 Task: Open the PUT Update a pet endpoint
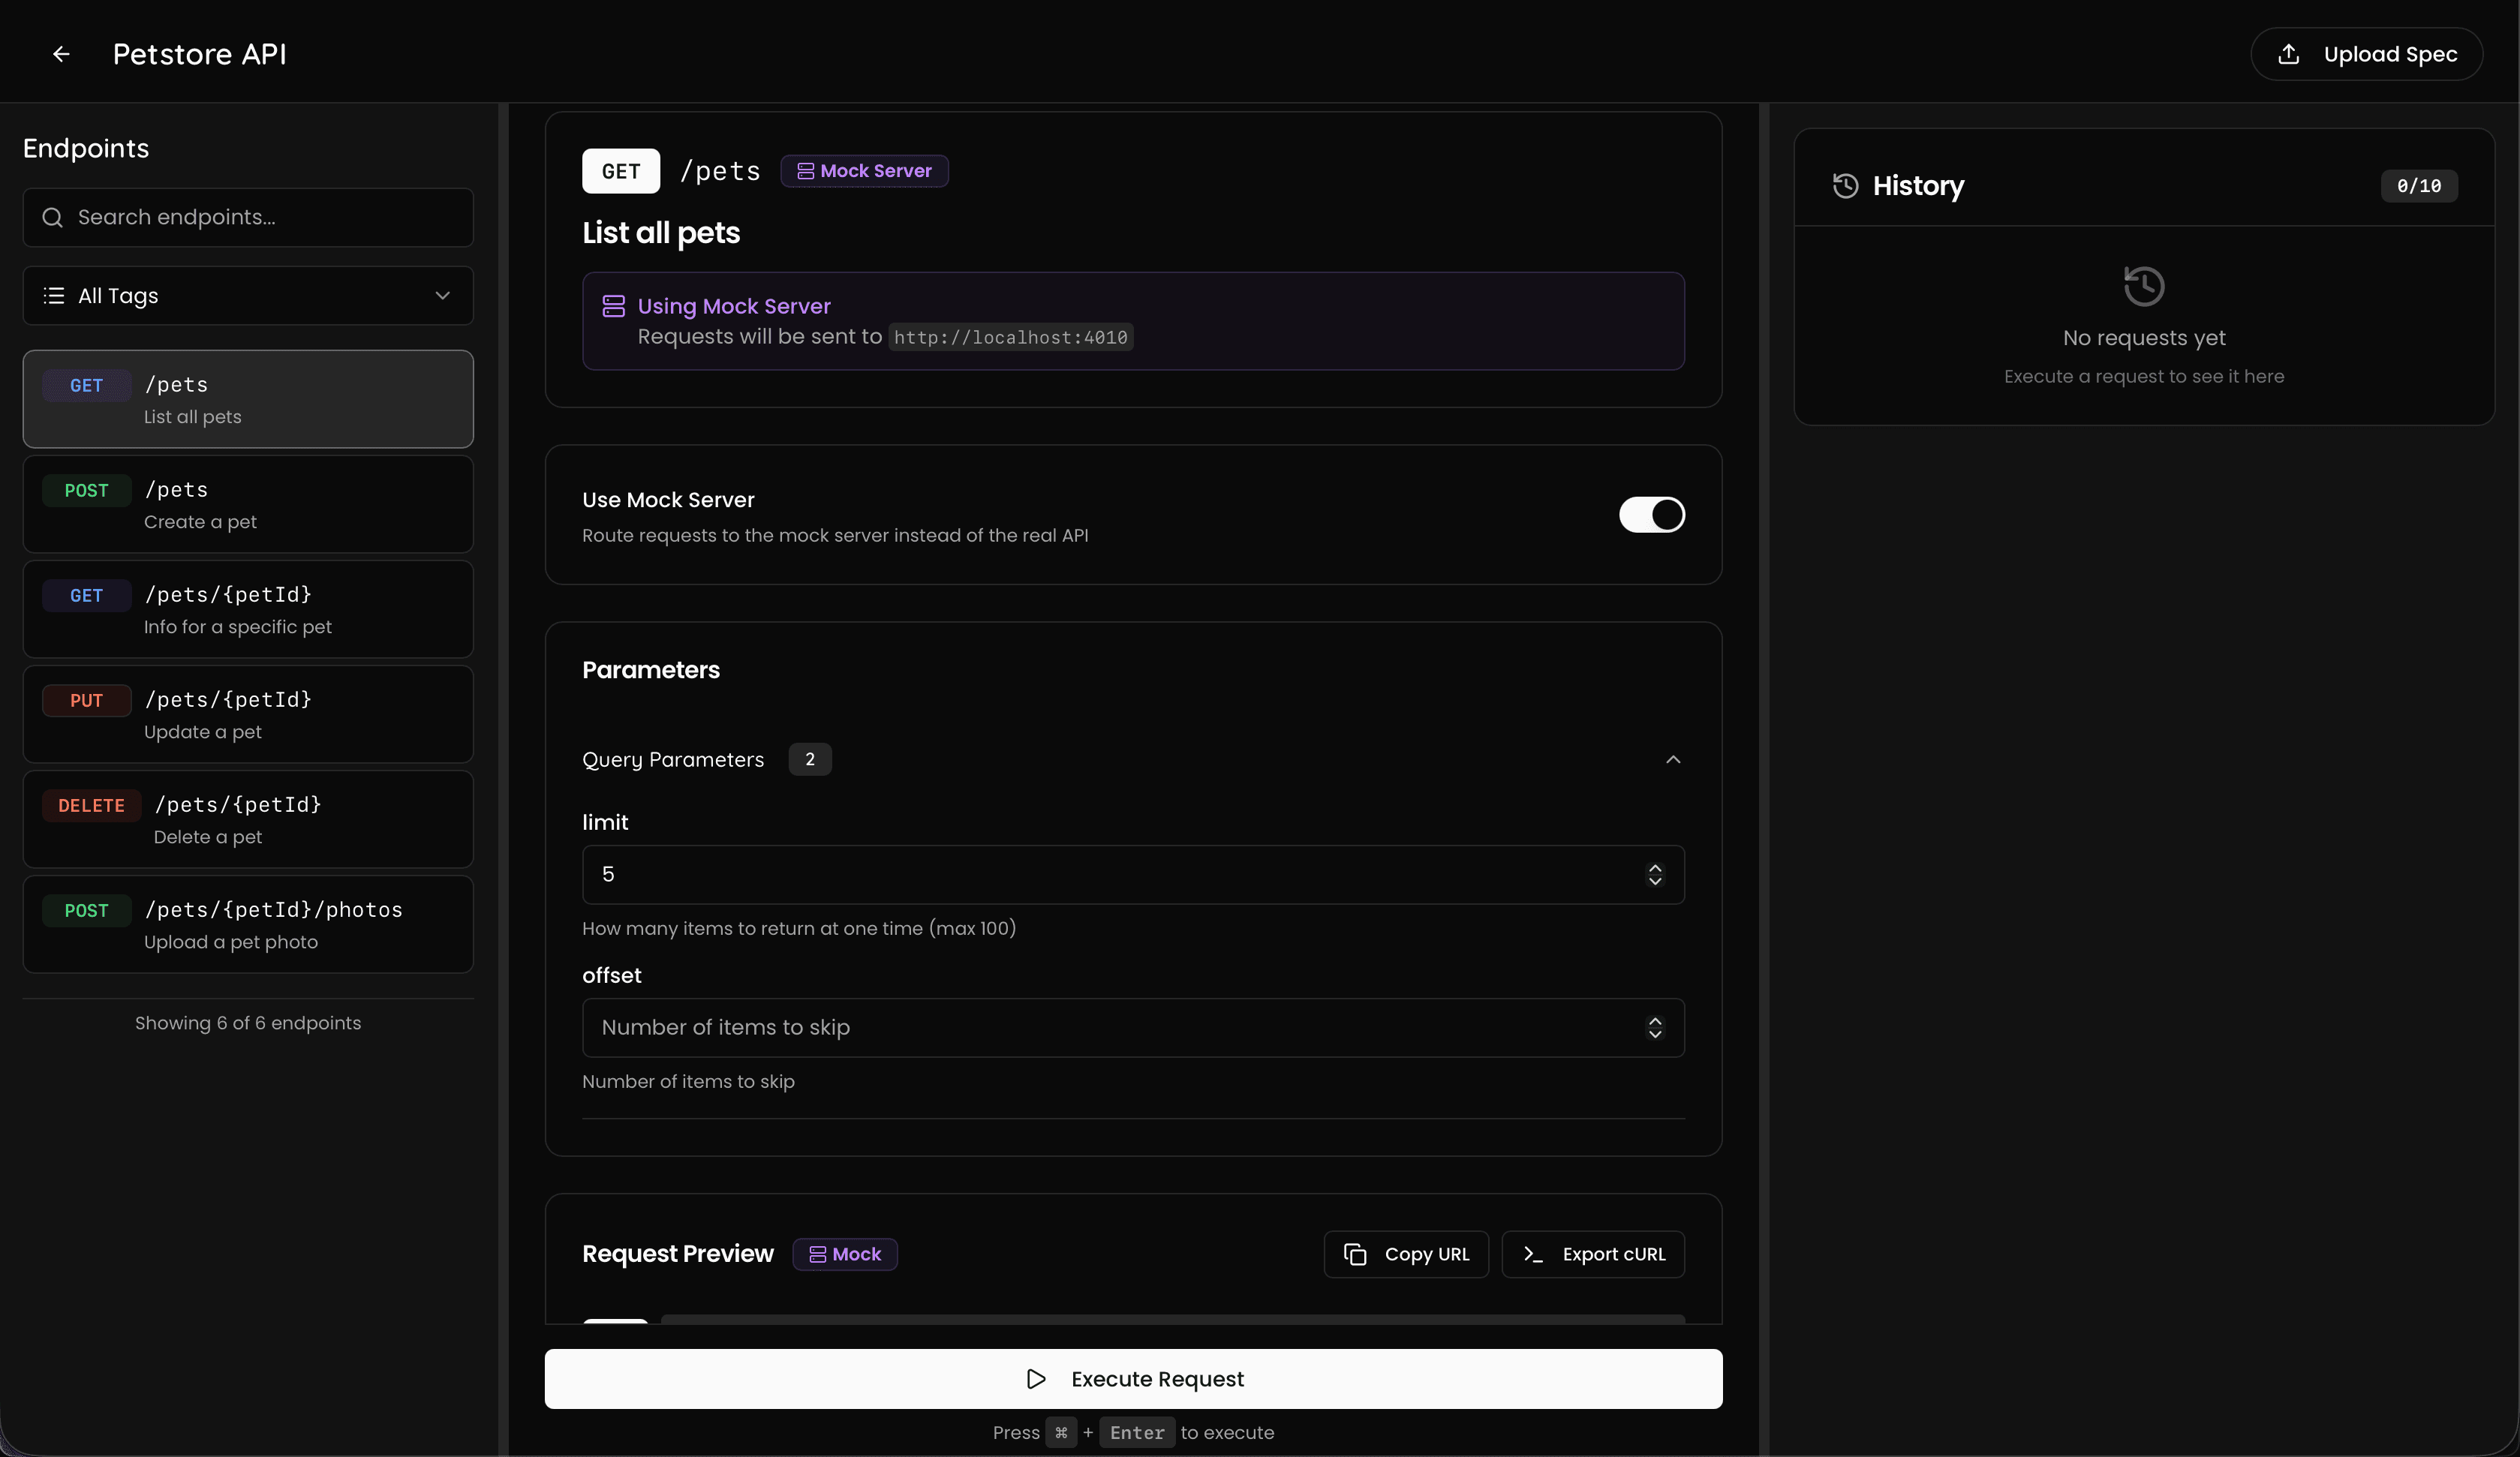pos(248,715)
